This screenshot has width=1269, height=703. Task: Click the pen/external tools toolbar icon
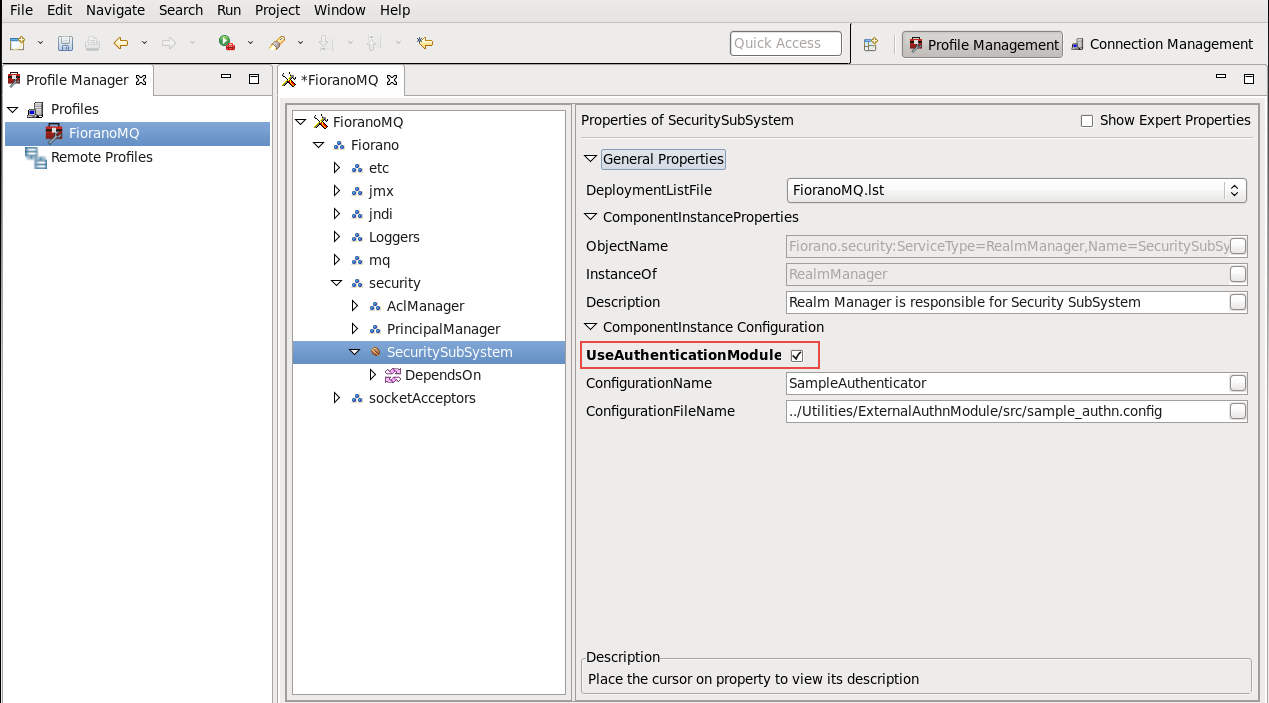(277, 43)
